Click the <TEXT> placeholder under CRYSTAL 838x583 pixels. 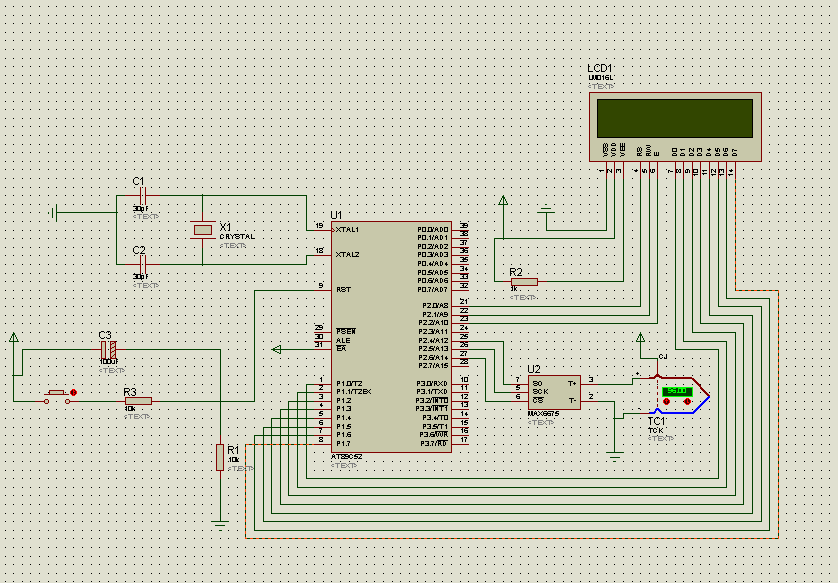pos(234,246)
